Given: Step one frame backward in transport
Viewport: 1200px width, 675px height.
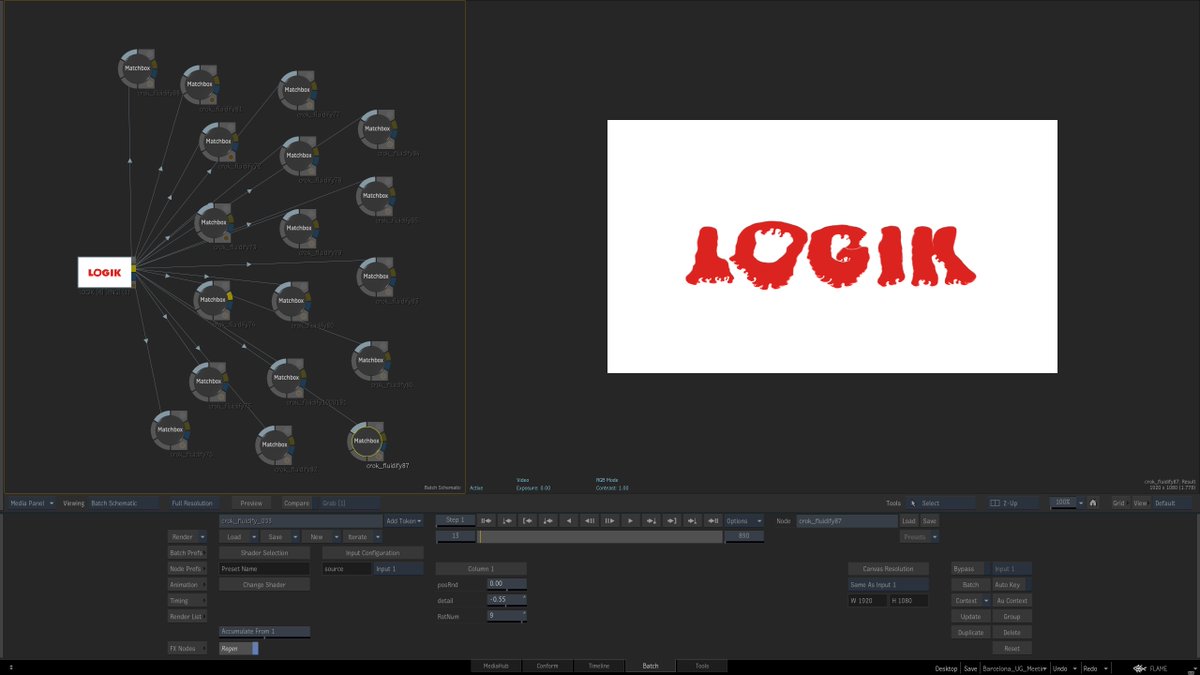Looking at the screenshot, I should [x=589, y=520].
